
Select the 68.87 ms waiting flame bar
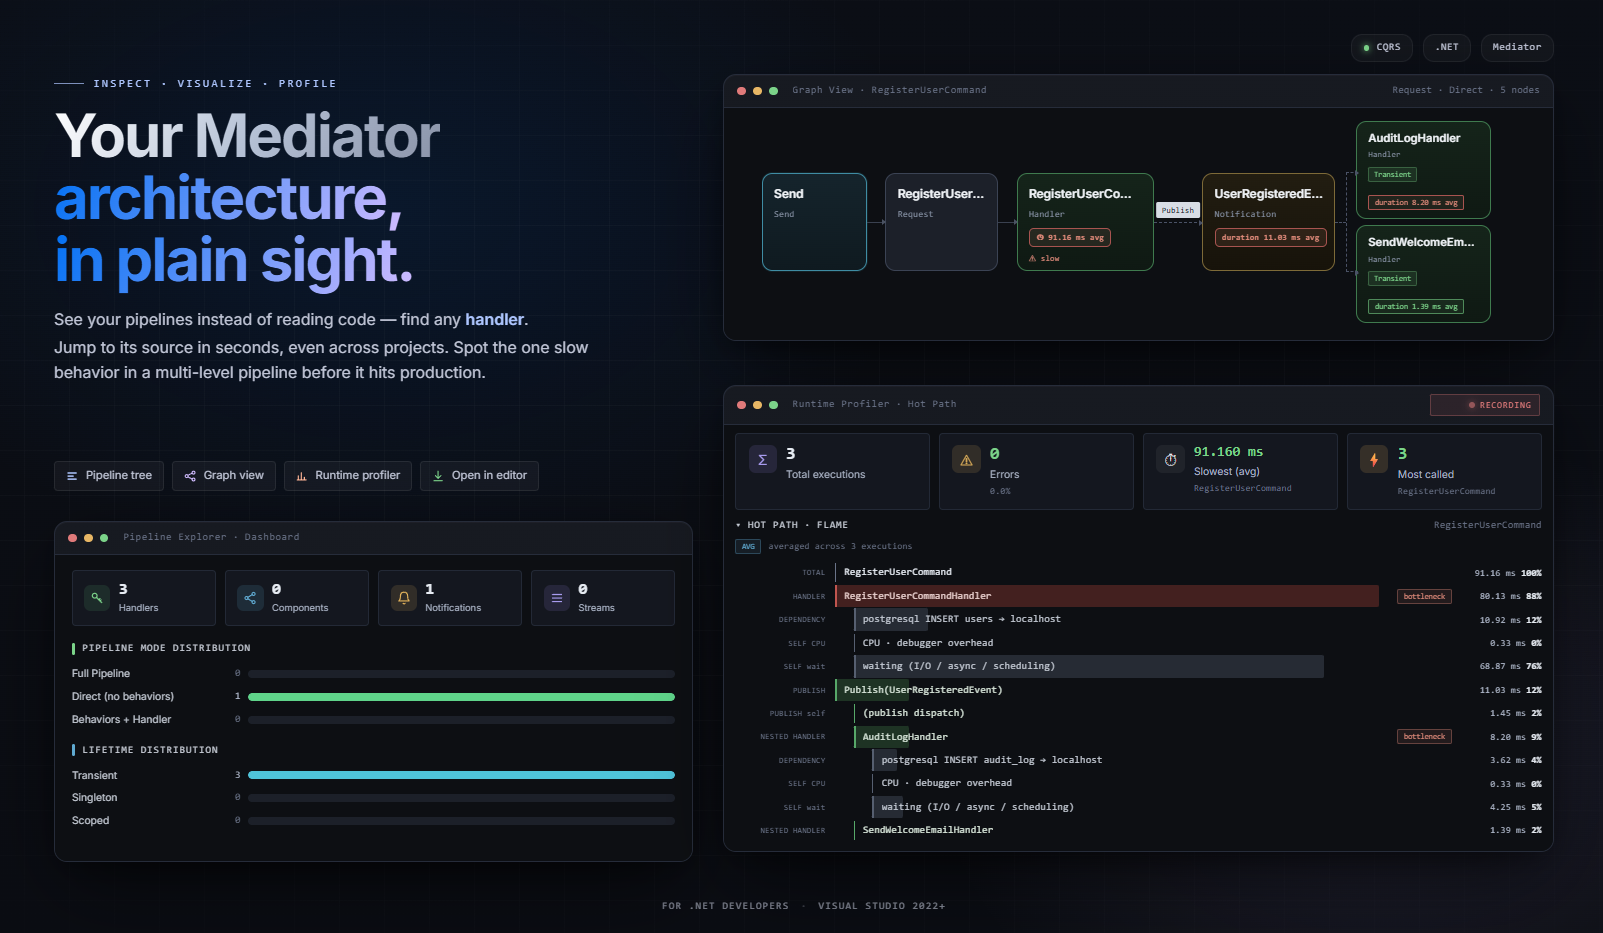[1089, 666]
